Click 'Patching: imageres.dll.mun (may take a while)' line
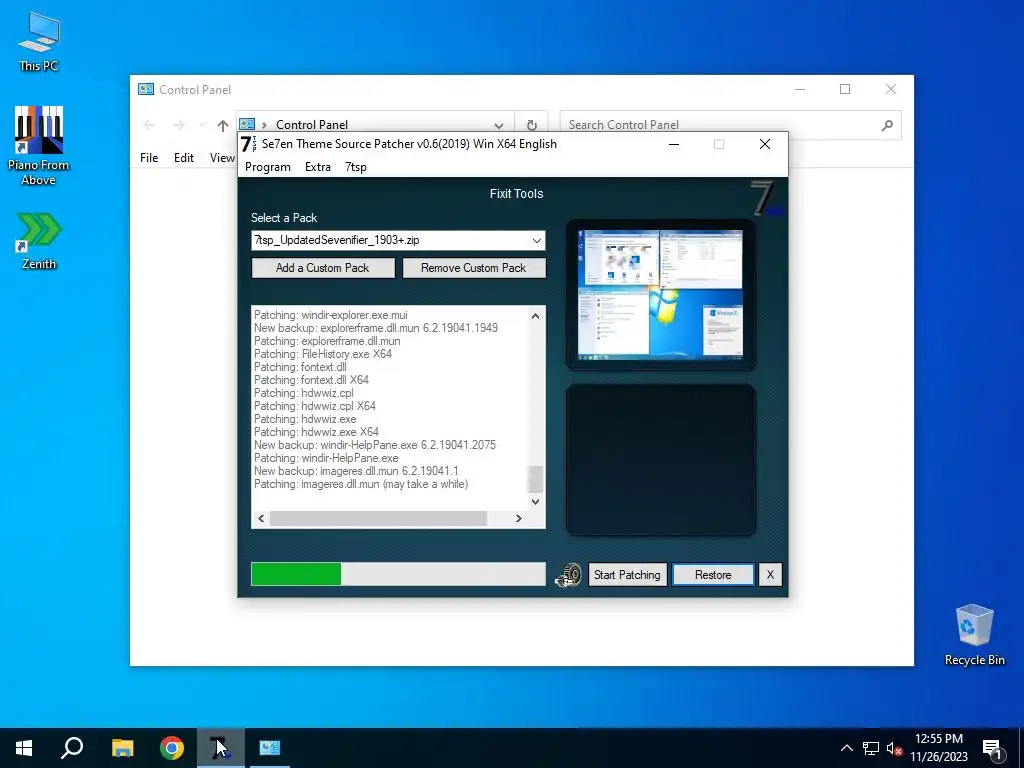This screenshot has width=1024, height=768. (361, 484)
